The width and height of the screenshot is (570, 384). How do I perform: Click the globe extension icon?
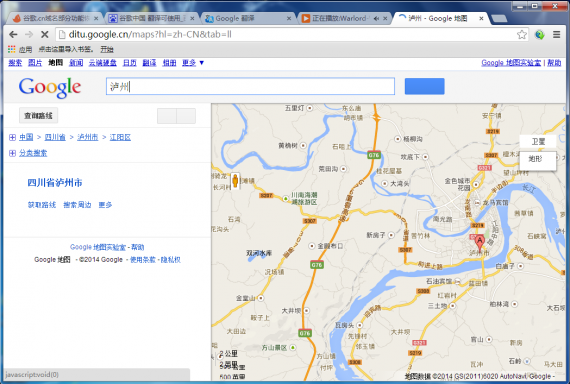tap(539, 35)
